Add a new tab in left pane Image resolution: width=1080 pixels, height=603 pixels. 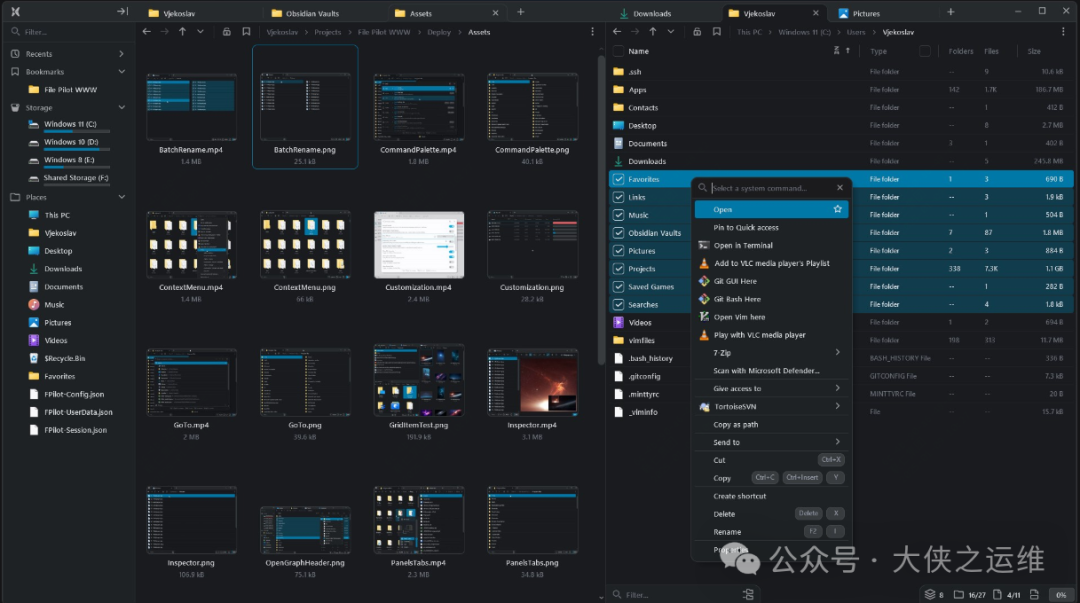[x=520, y=12]
